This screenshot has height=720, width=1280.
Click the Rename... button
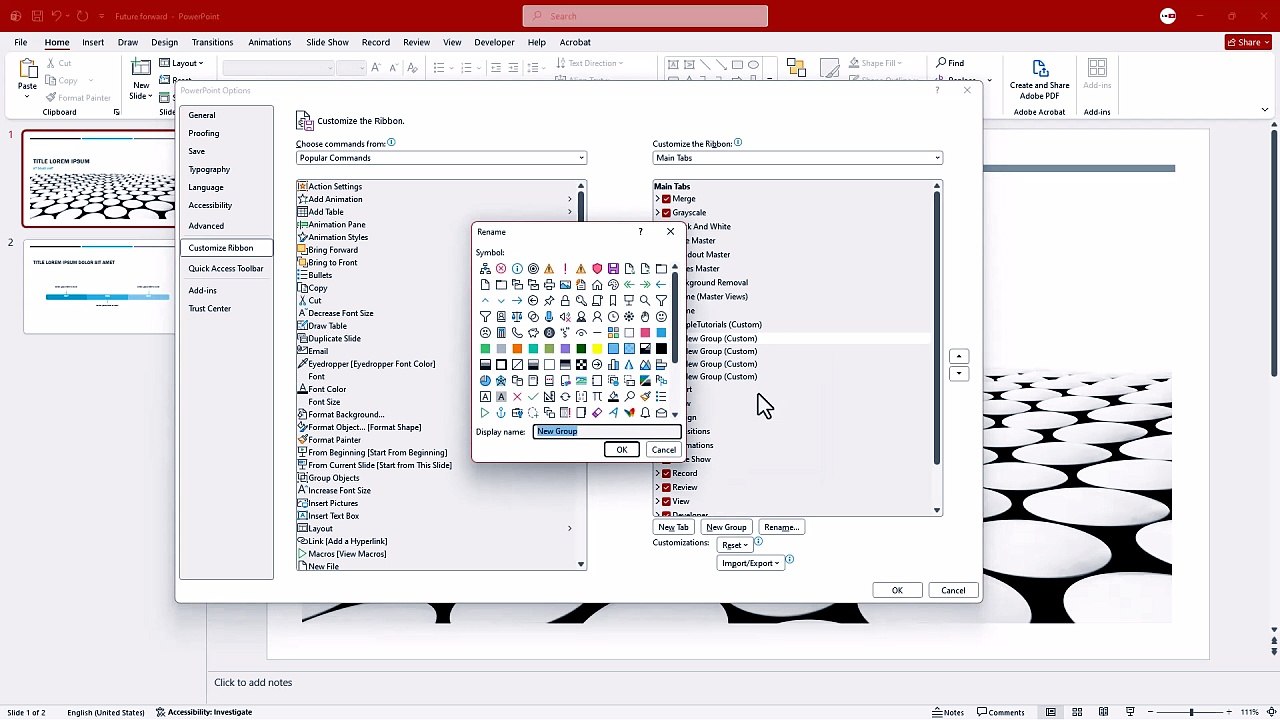coord(780,527)
